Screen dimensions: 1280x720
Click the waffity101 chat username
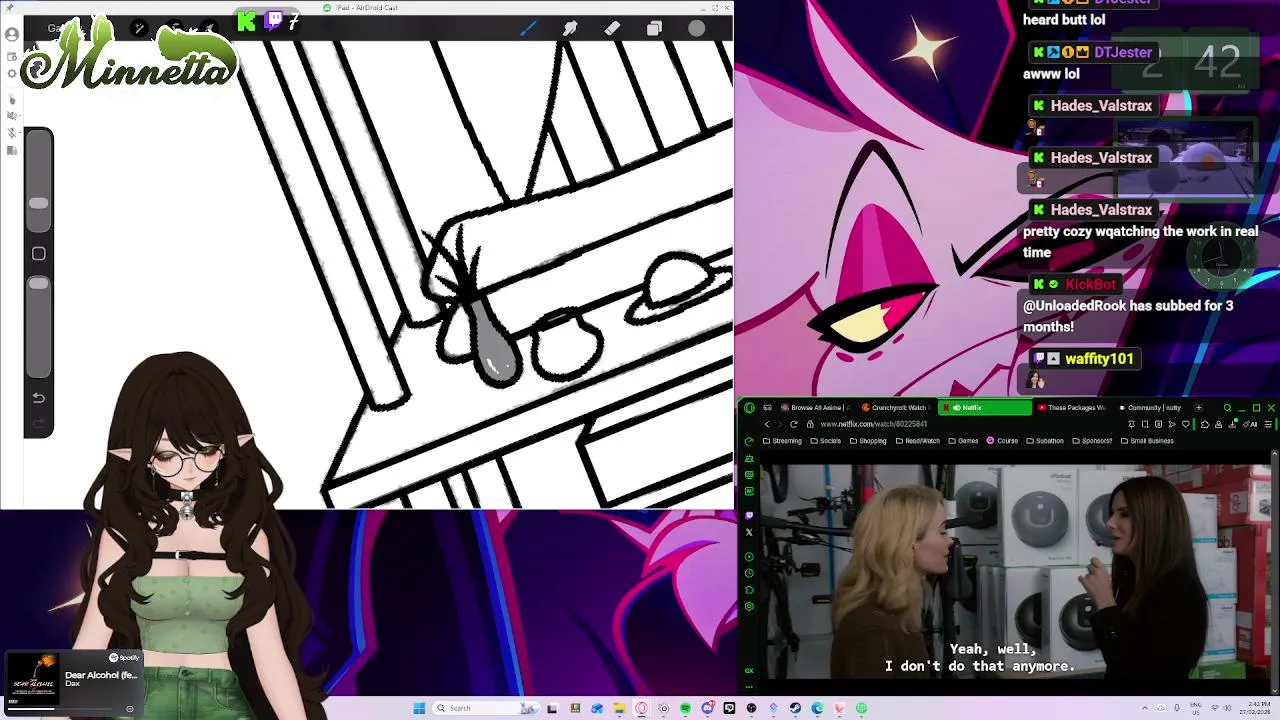[1099, 359]
